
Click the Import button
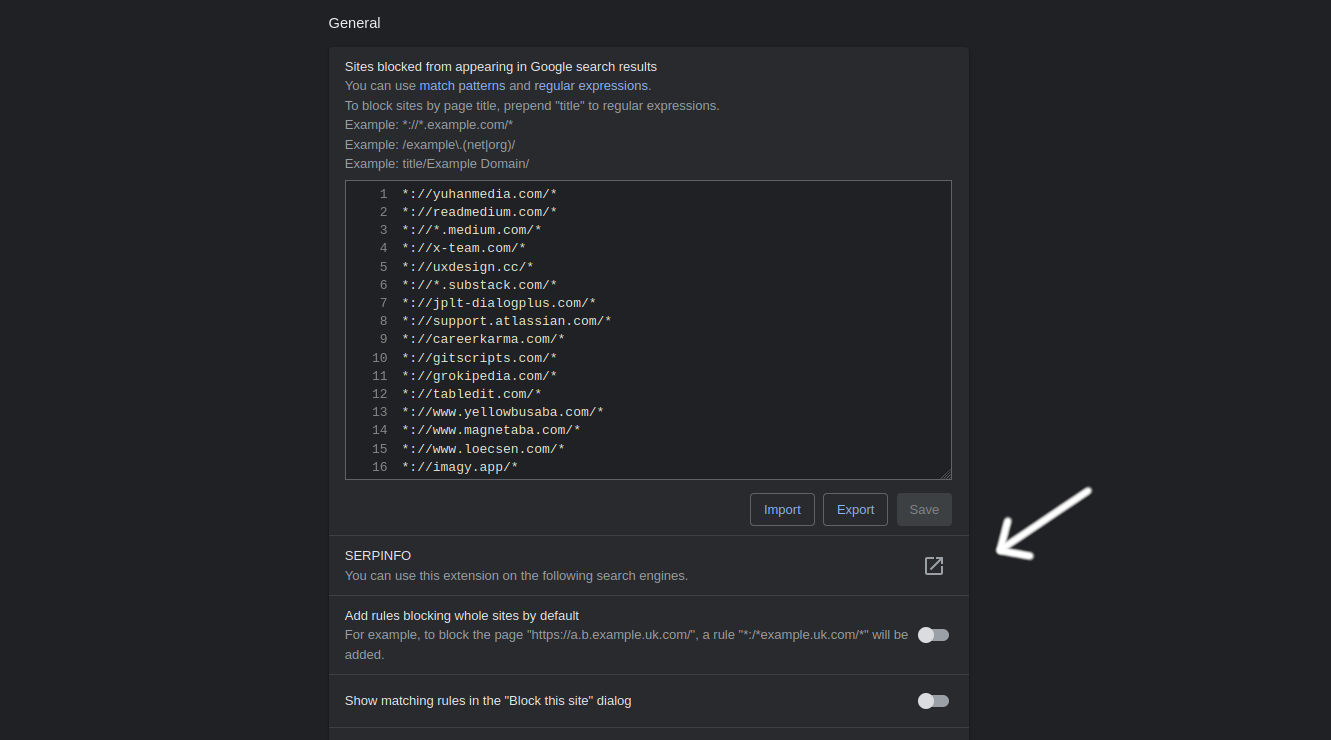point(782,510)
